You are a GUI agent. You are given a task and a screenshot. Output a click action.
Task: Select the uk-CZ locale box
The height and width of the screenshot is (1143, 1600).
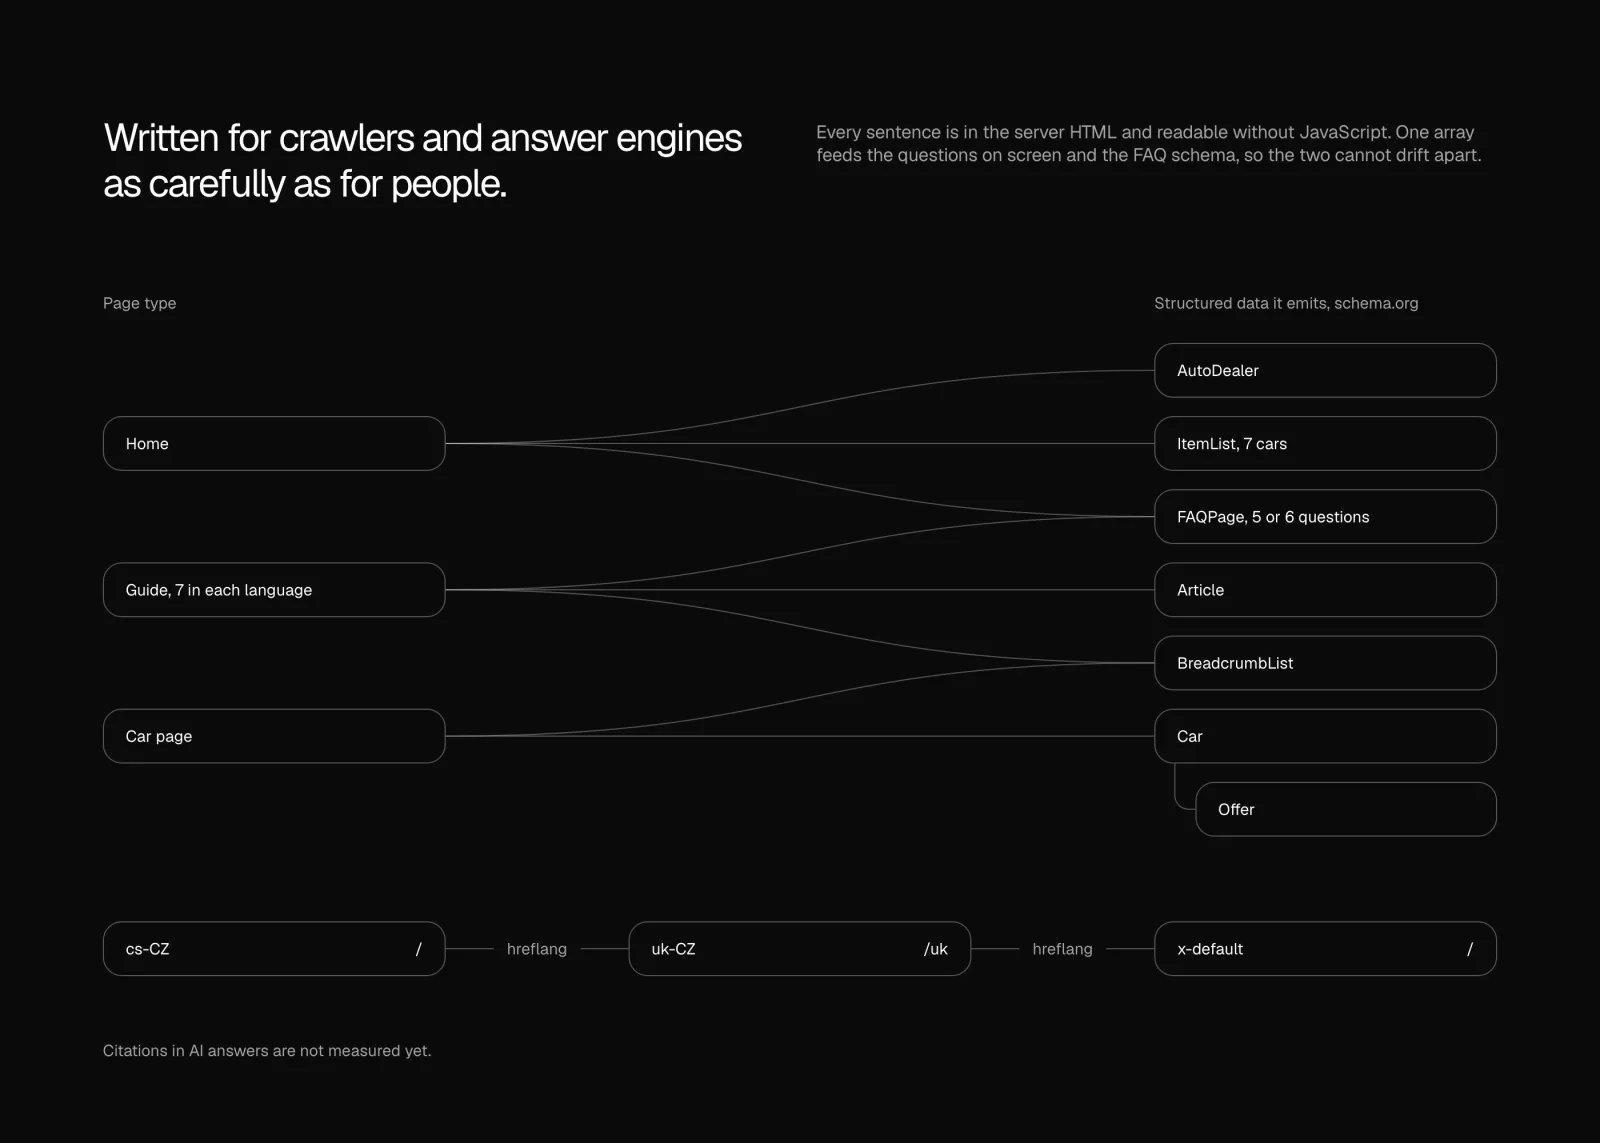click(800, 949)
